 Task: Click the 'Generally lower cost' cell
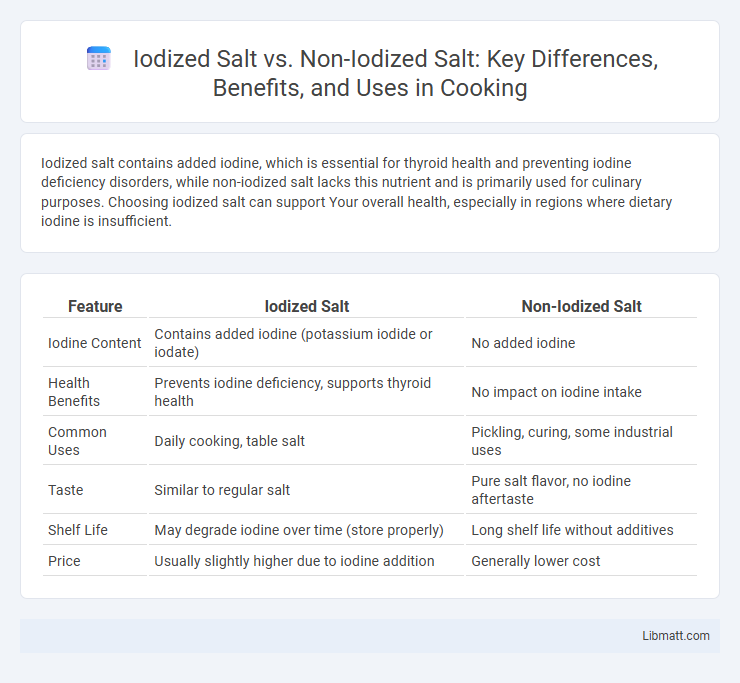[581, 561]
